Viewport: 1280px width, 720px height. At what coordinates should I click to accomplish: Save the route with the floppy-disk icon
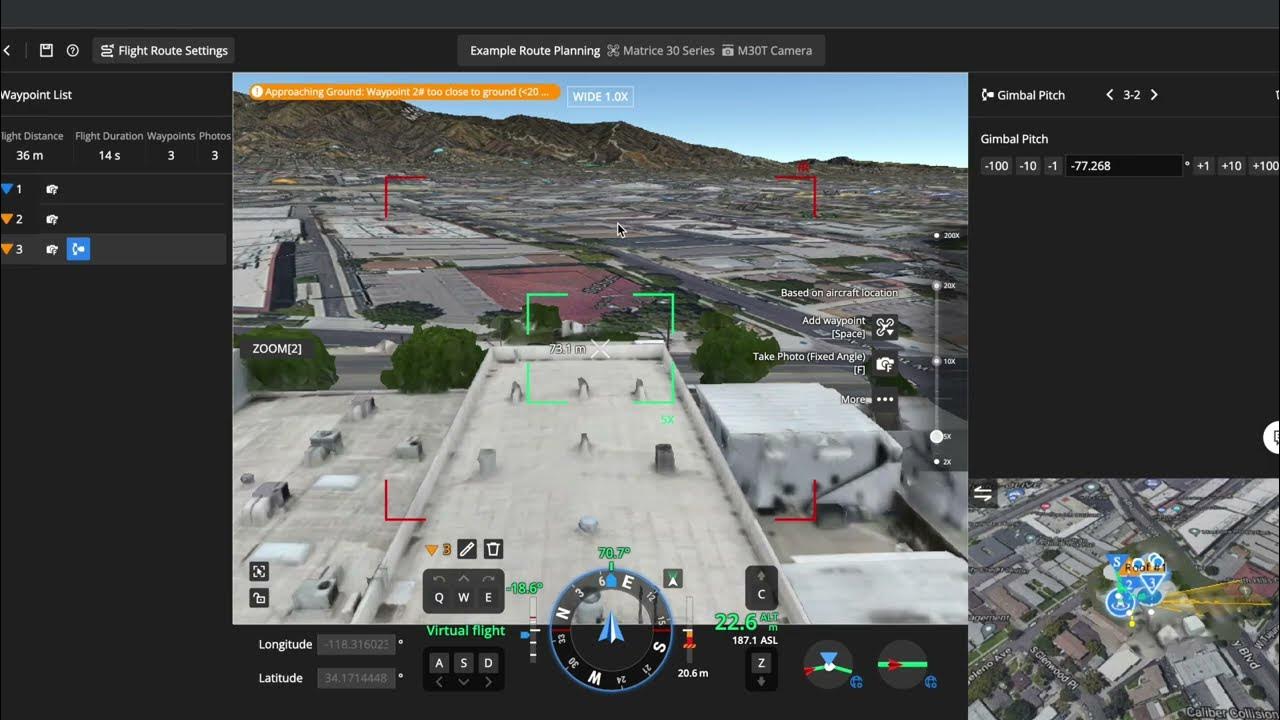click(x=46, y=50)
